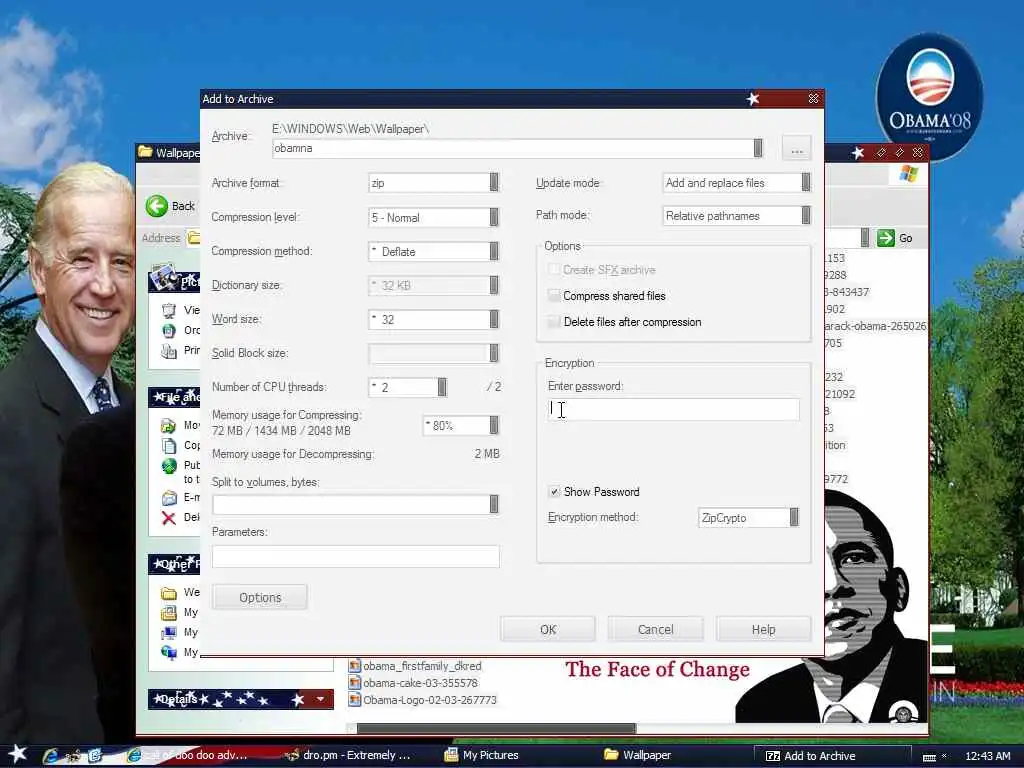Image resolution: width=1024 pixels, height=768 pixels.
Task: Click the Wallpaper folder icon in title bar
Action: tap(145, 152)
